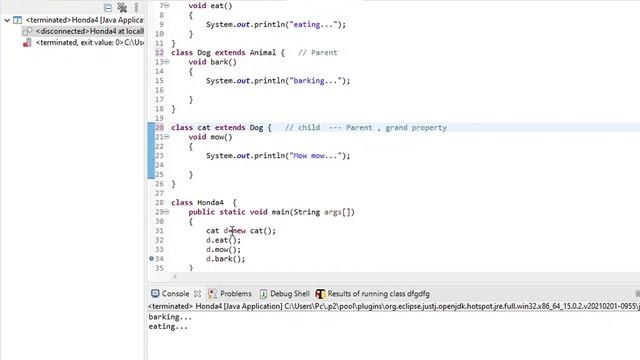Collapse the mow() method fold at line 21
This screenshot has height=360, width=640.
[x=167, y=137]
